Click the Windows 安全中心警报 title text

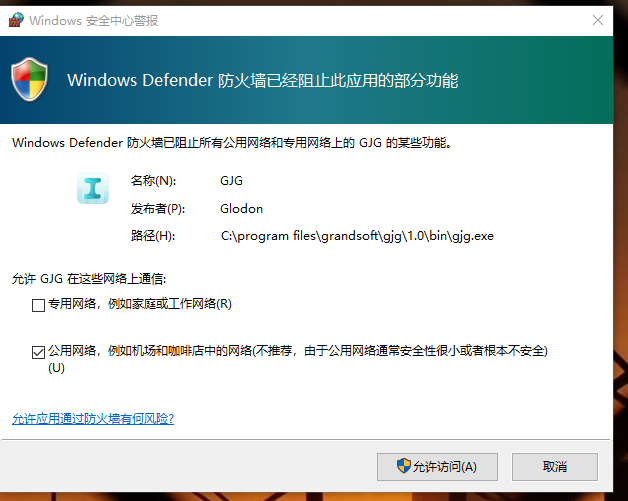[94, 20]
